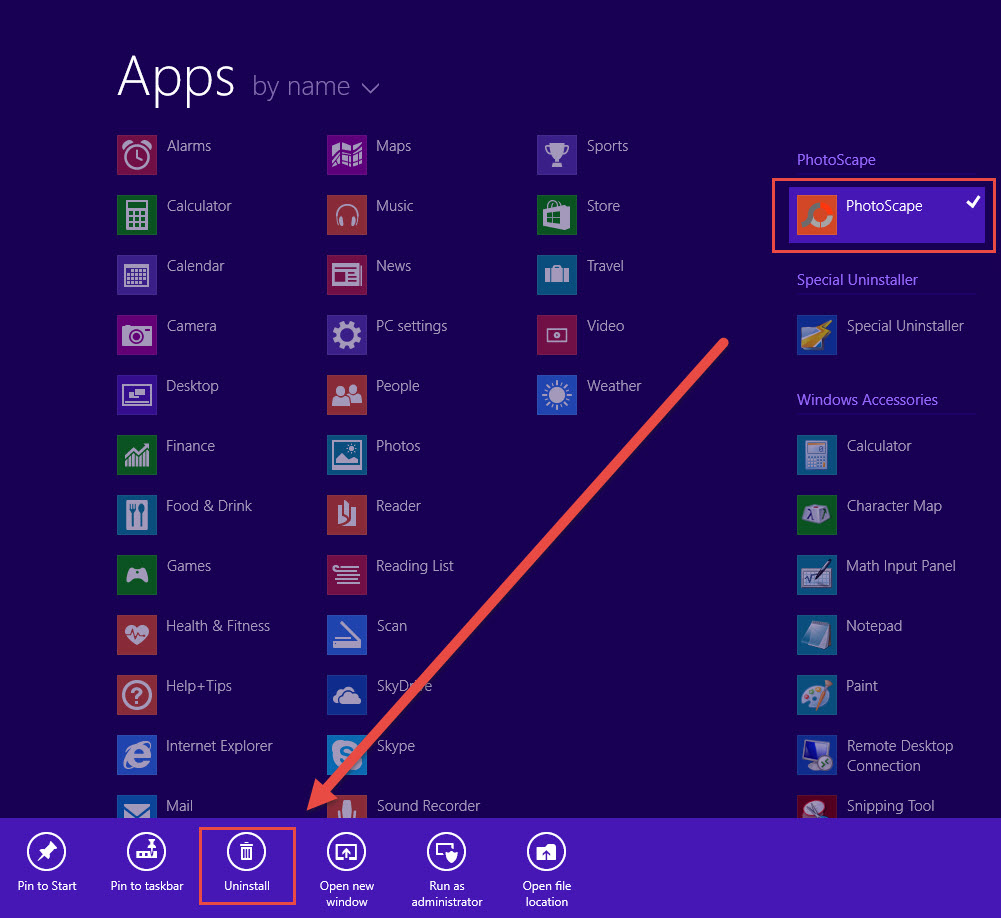Image resolution: width=1001 pixels, height=918 pixels.
Task: Open the Games controller icon
Action: pos(137,575)
